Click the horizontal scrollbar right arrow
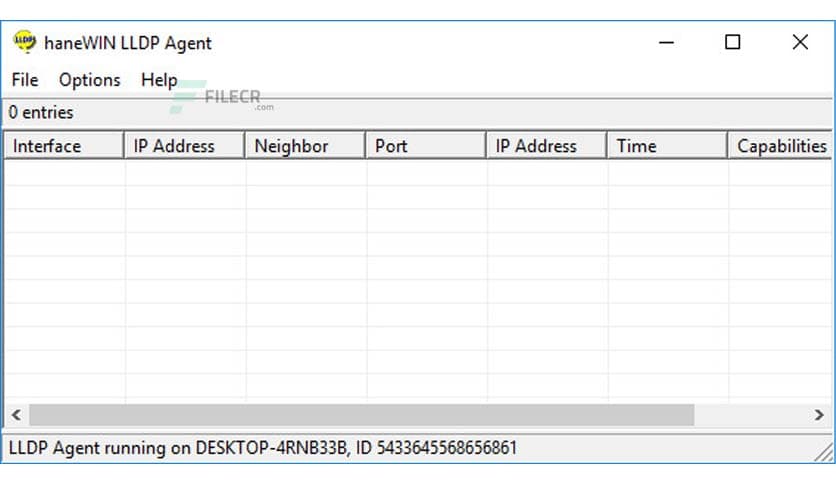The image size is (836, 484). [819, 415]
